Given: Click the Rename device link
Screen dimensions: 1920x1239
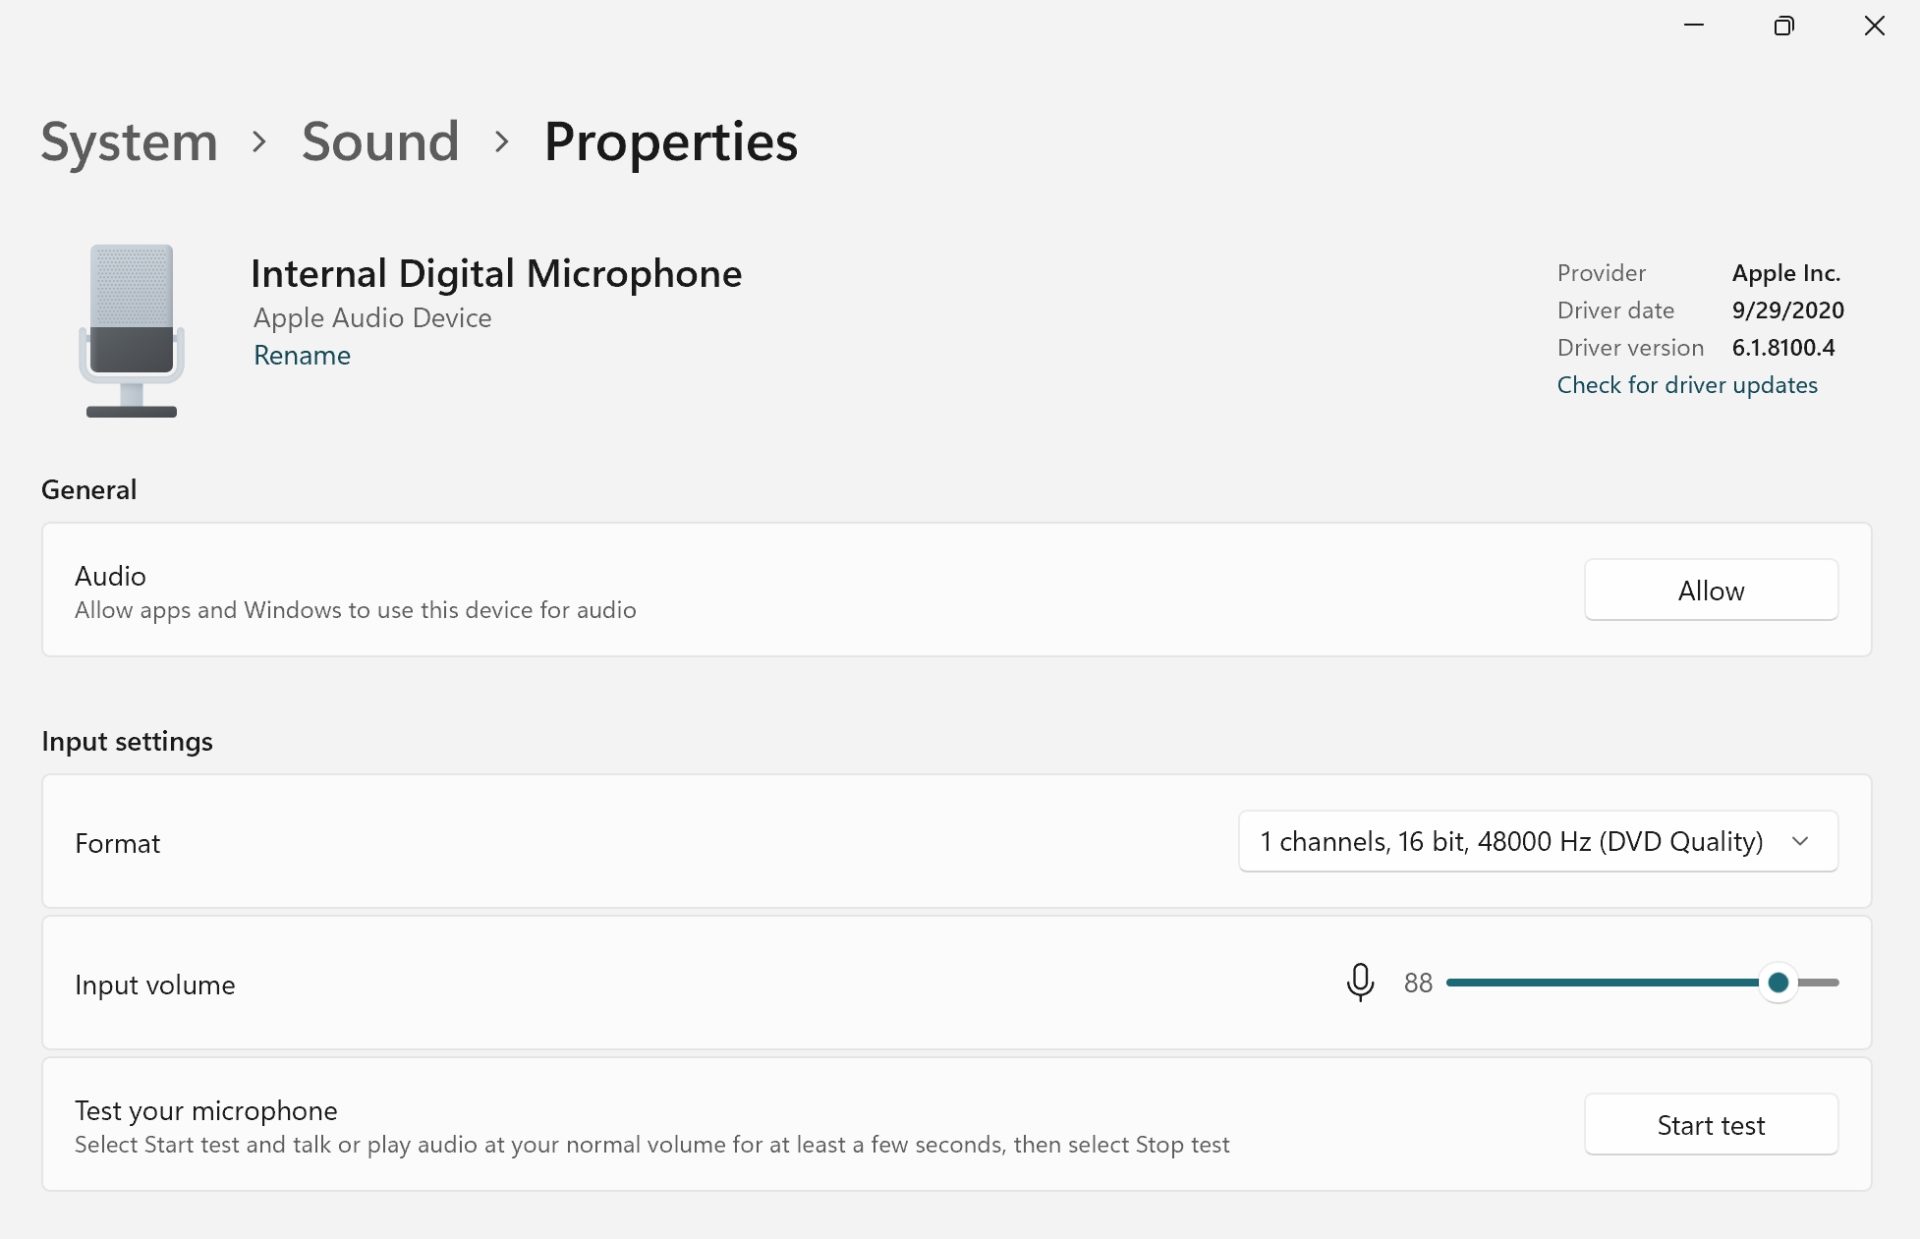Looking at the screenshot, I should 302,356.
